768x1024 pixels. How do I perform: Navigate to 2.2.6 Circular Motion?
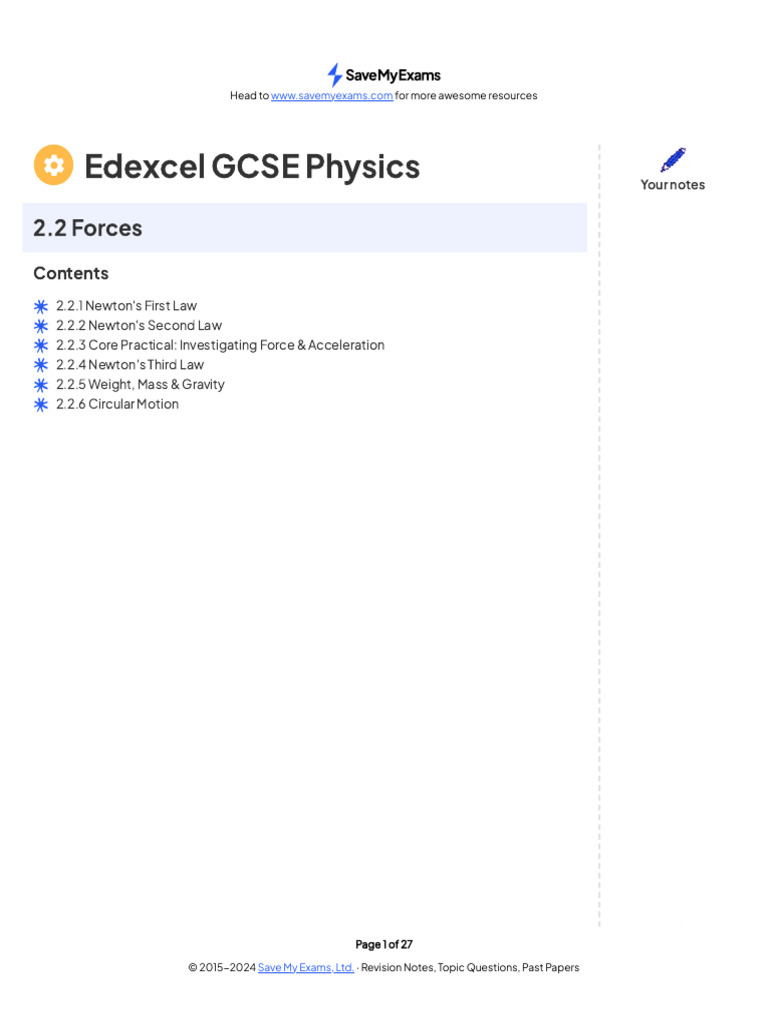(117, 404)
